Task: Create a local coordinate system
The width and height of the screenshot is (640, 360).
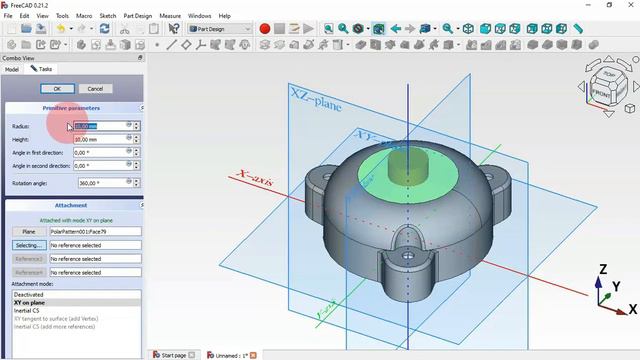Action: click(x=200, y=44)
